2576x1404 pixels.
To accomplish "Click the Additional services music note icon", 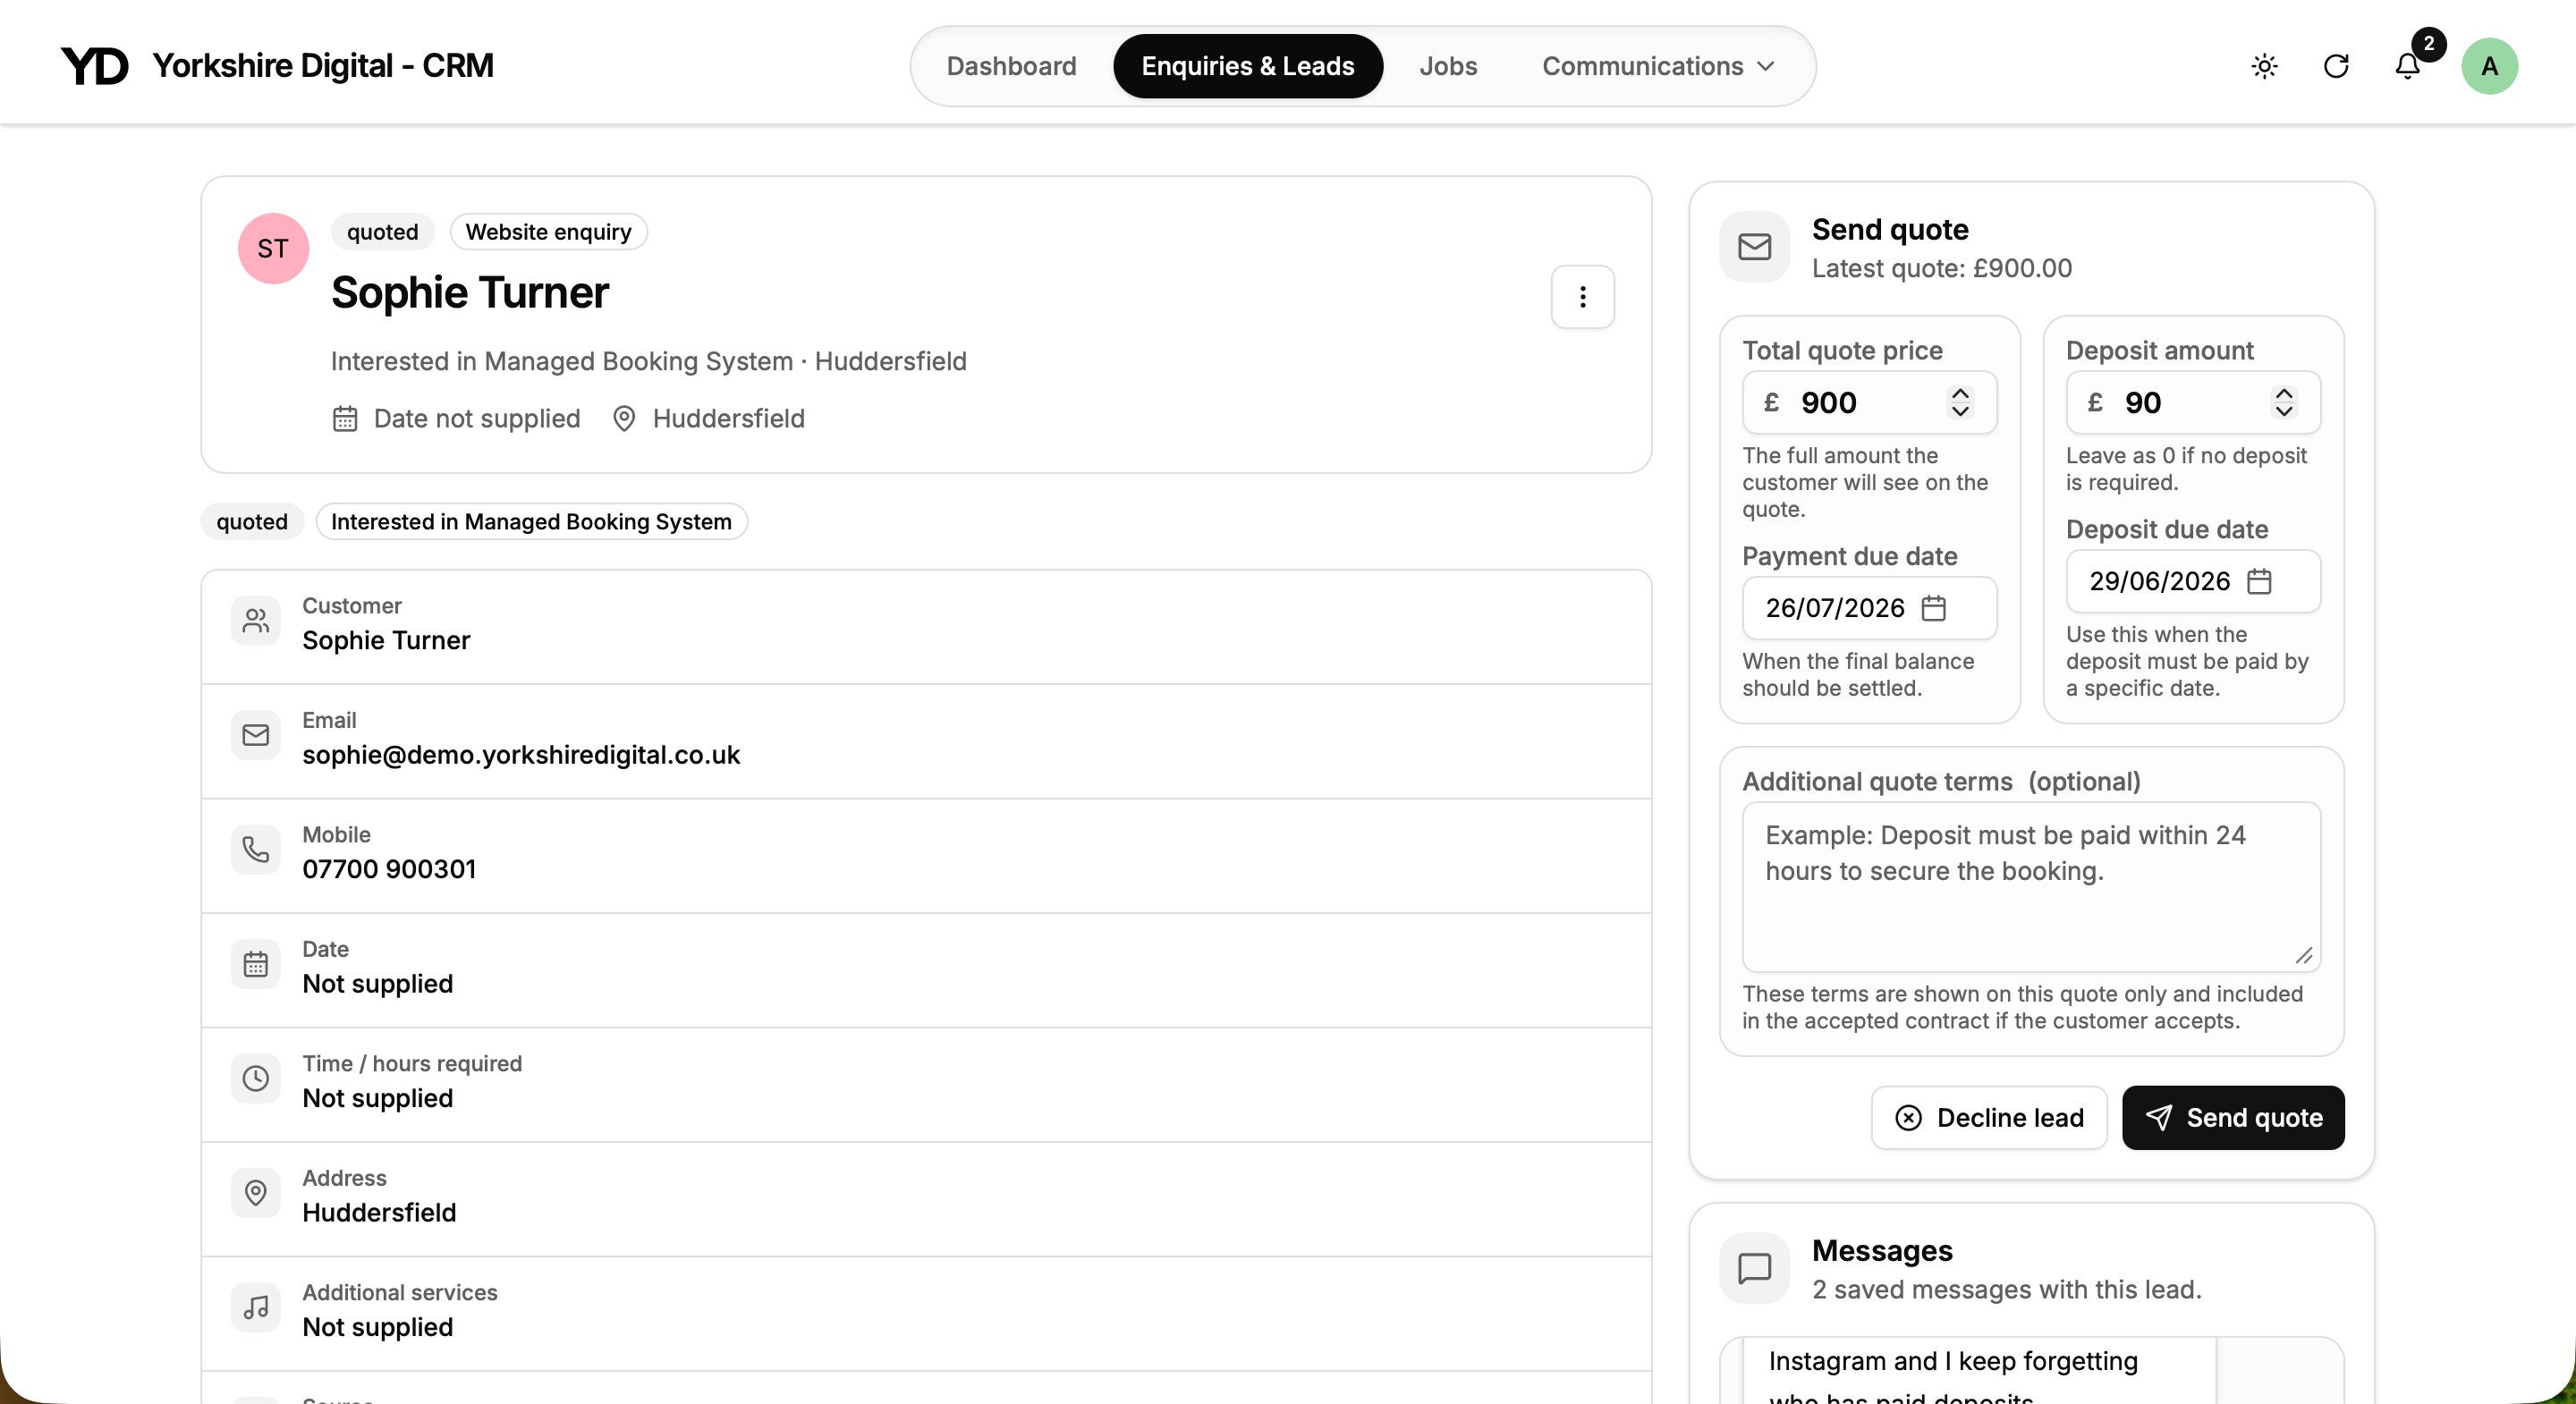I will pos(256,1307).
